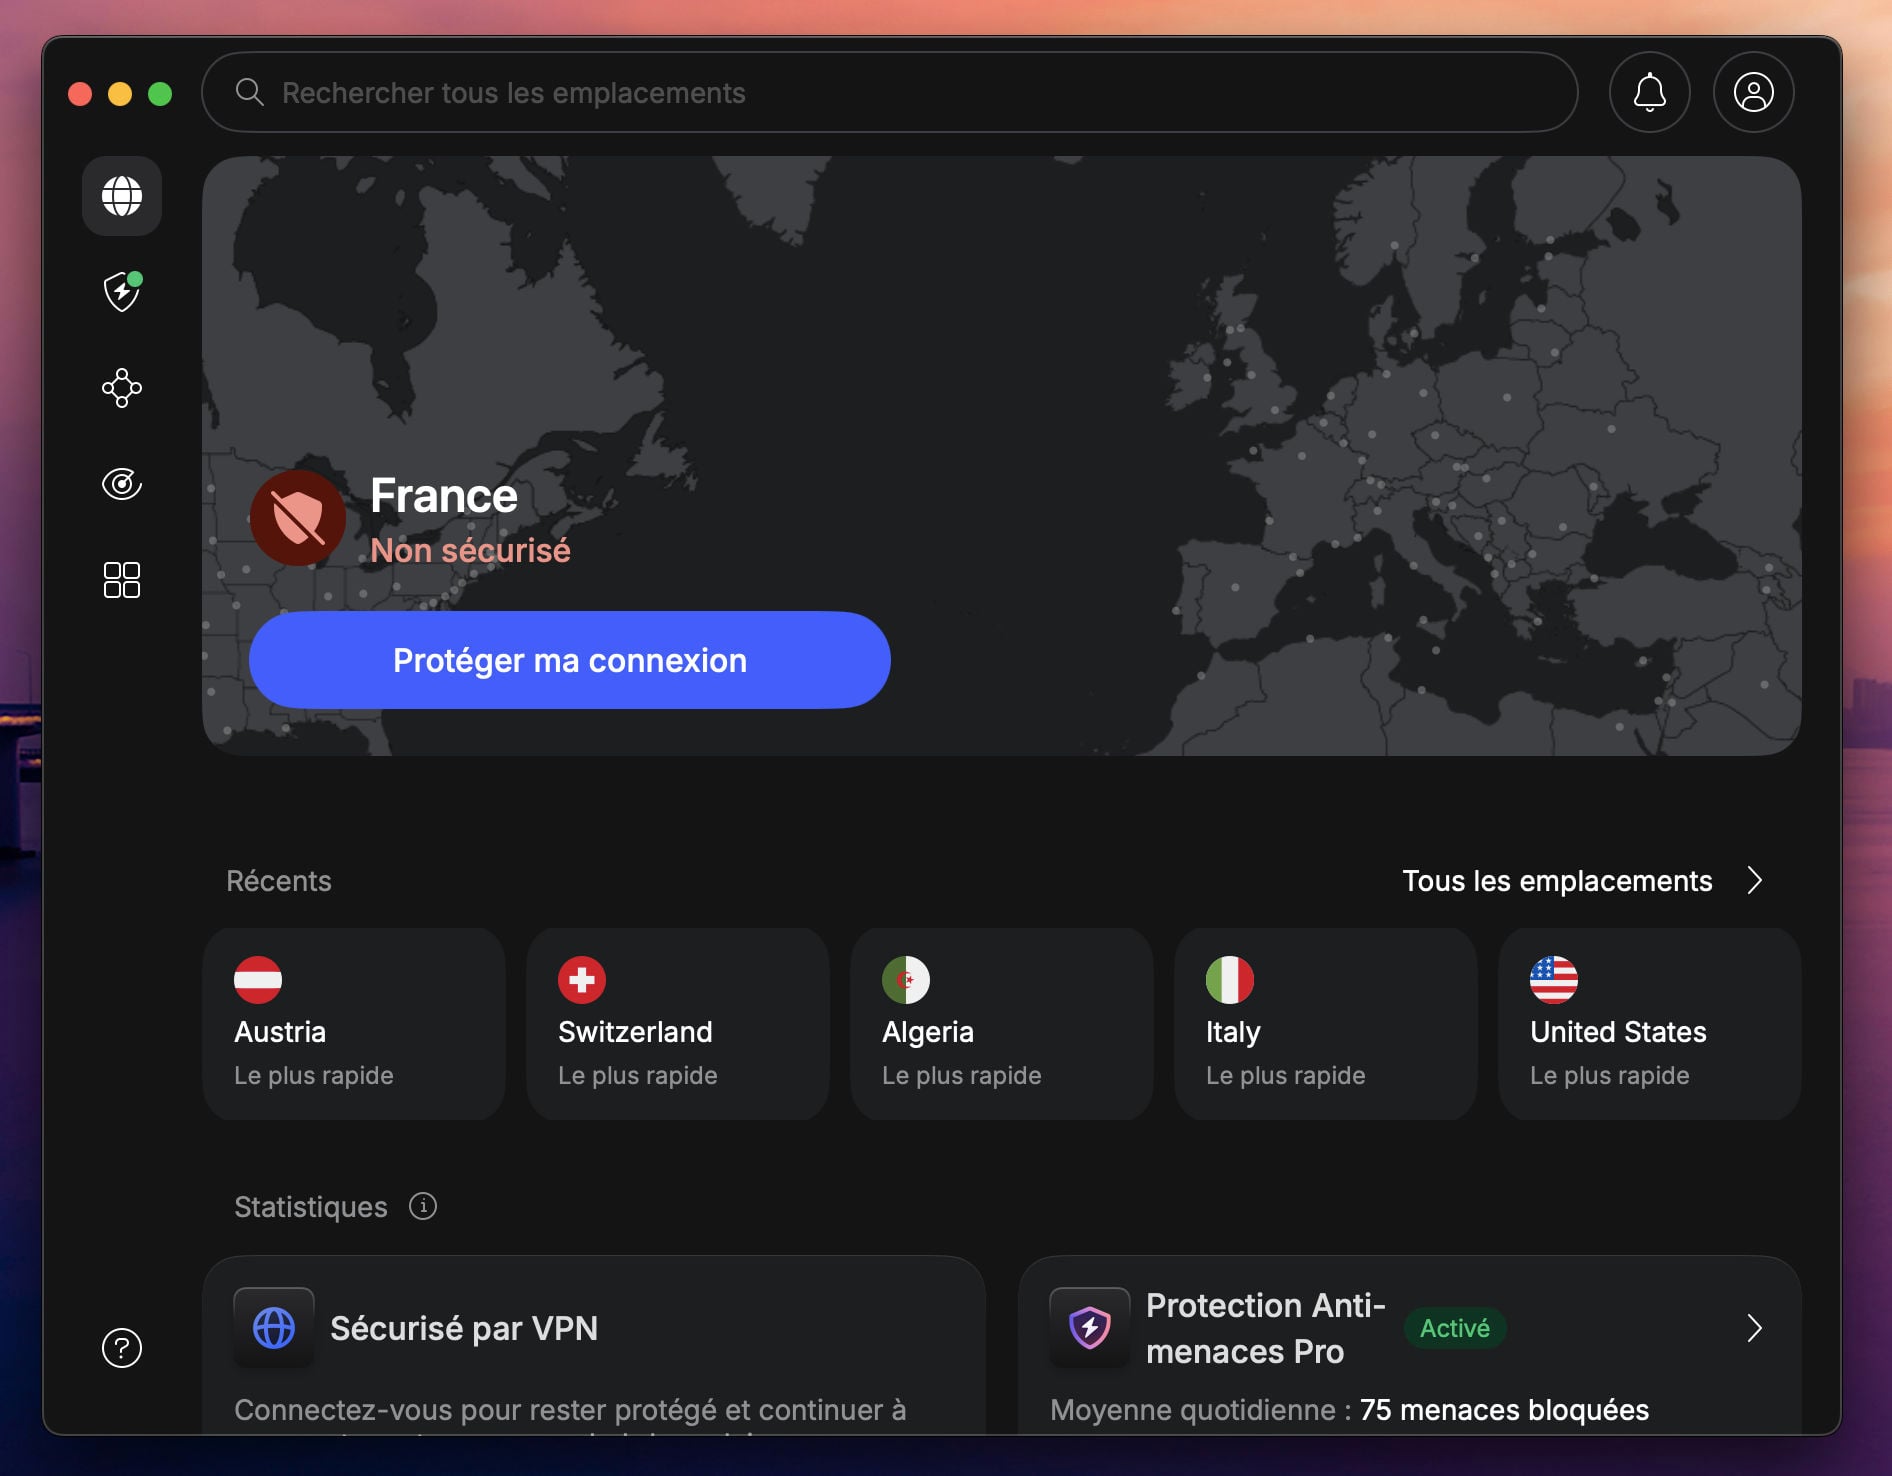Open the account profile icon

tap(1753, 92)
